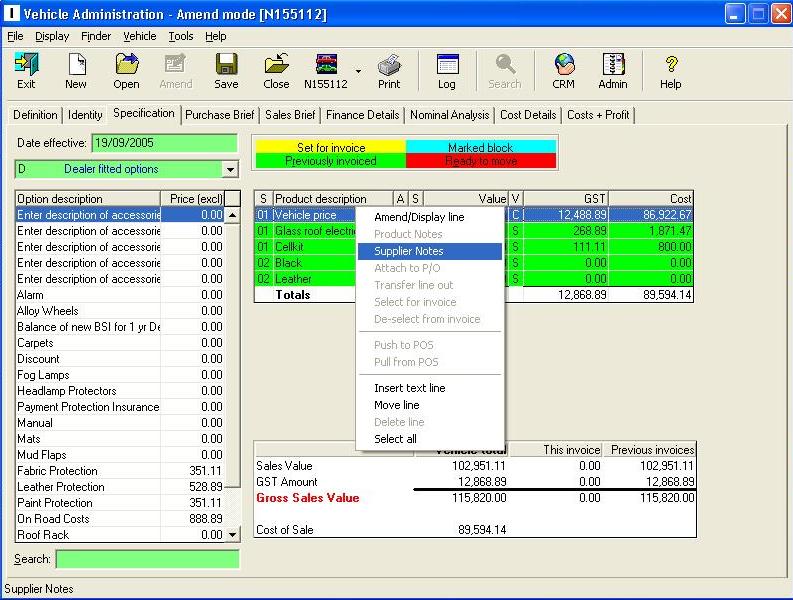Click the Exit toolbar icon

26,70
